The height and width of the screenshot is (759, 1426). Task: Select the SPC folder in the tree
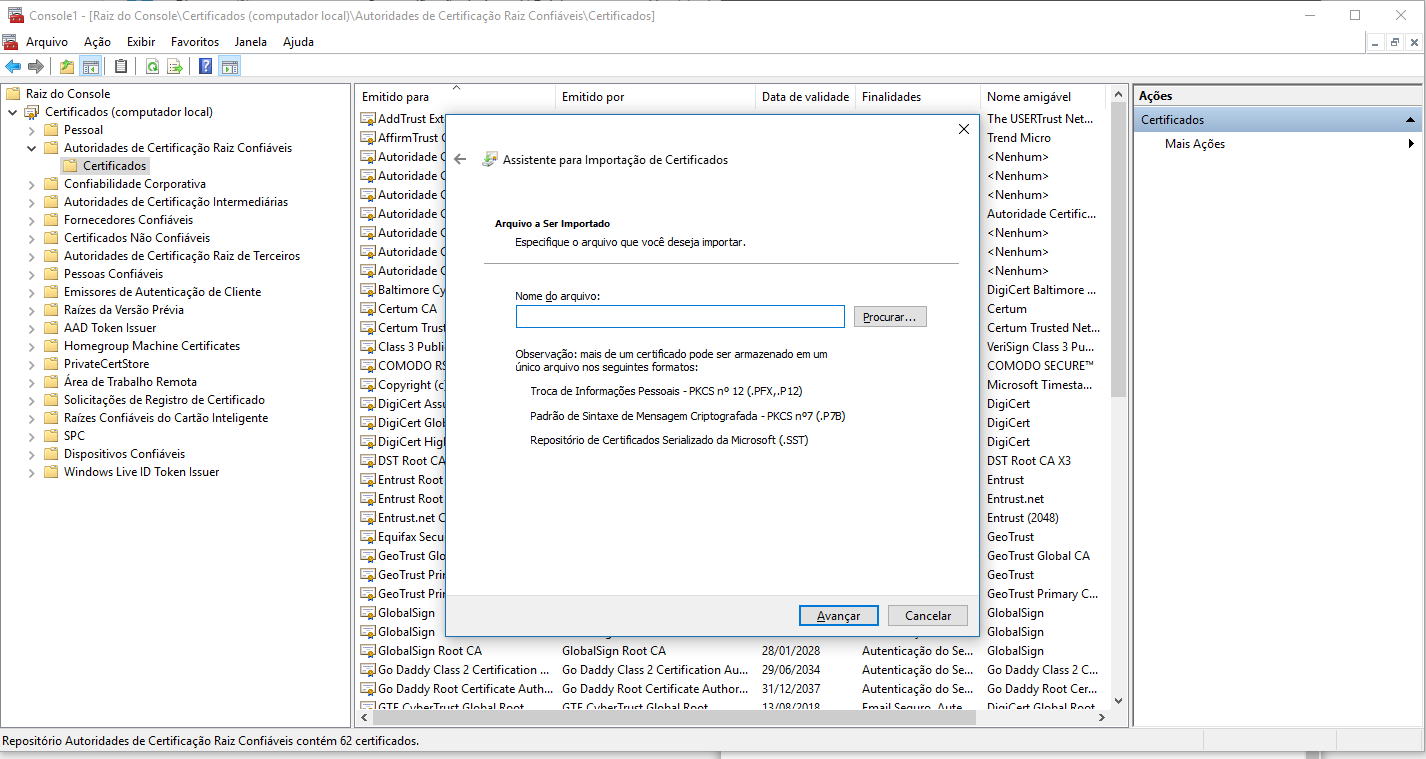click(74, 436)
